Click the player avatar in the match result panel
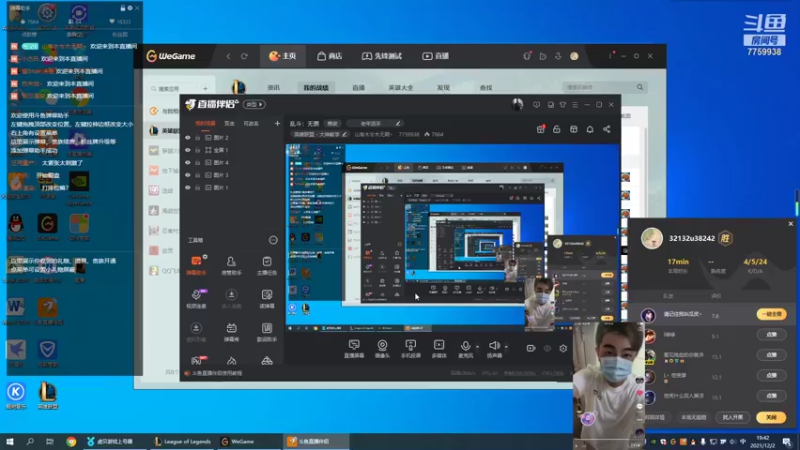800x450 pixels. tap(652, 238)
